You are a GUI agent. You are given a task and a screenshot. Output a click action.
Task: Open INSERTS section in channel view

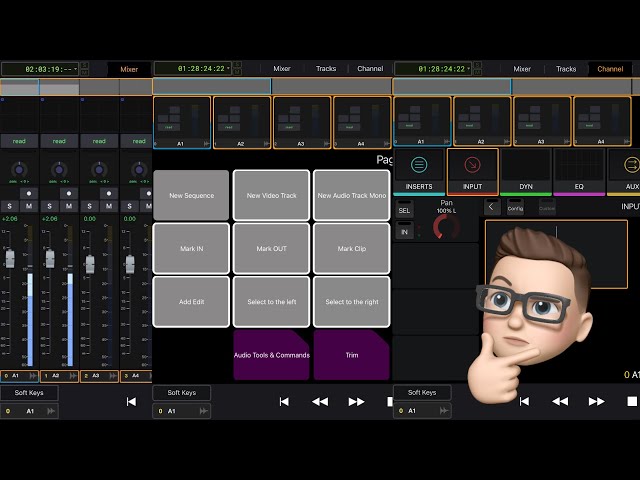(419, 172)
